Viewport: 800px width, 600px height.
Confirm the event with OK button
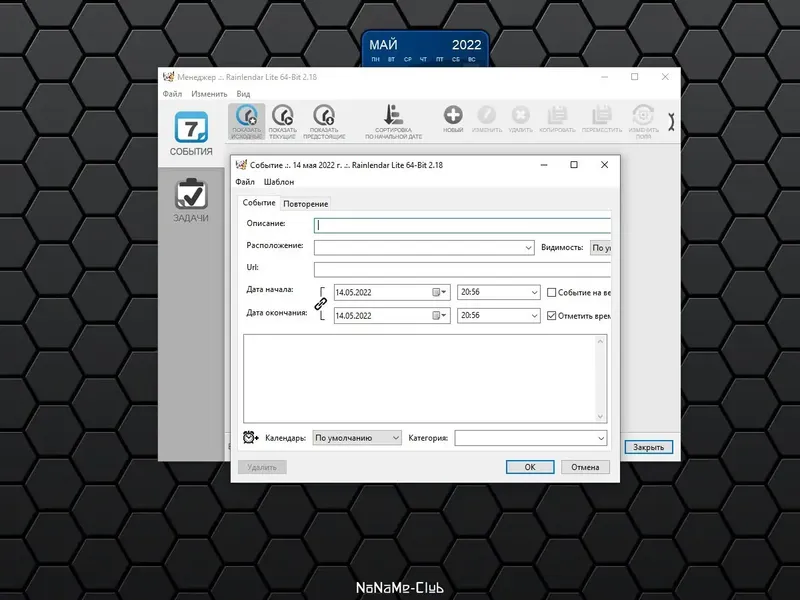(530, 467)
